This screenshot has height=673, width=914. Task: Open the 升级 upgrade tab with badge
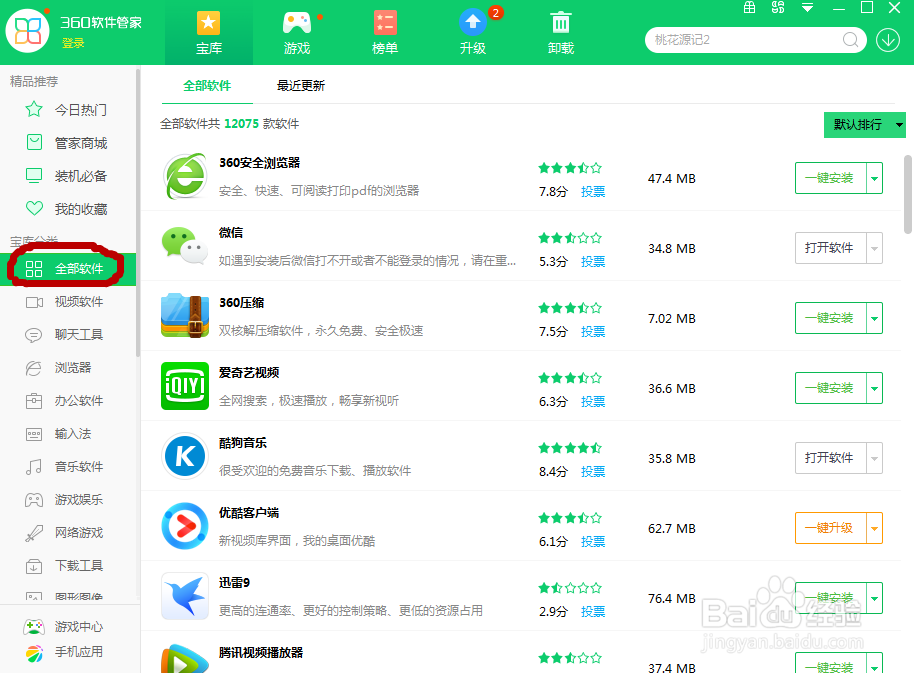473,33
